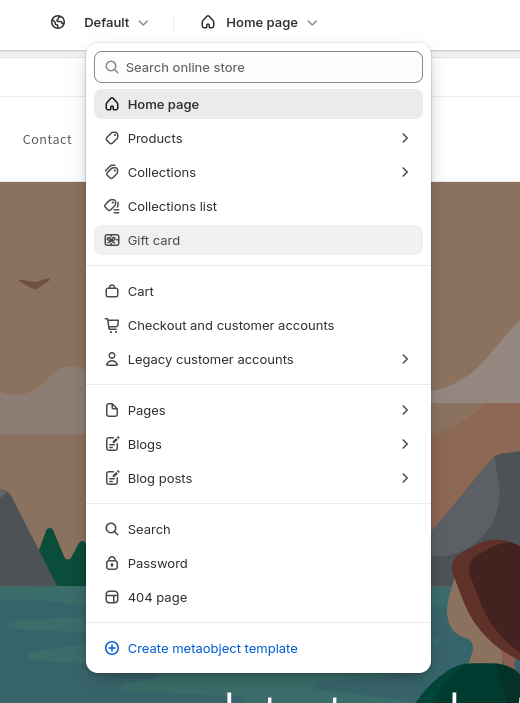The image size is (520, 703).
Task: Click the 404 page layout icon
Action: (x=112, y=597)
